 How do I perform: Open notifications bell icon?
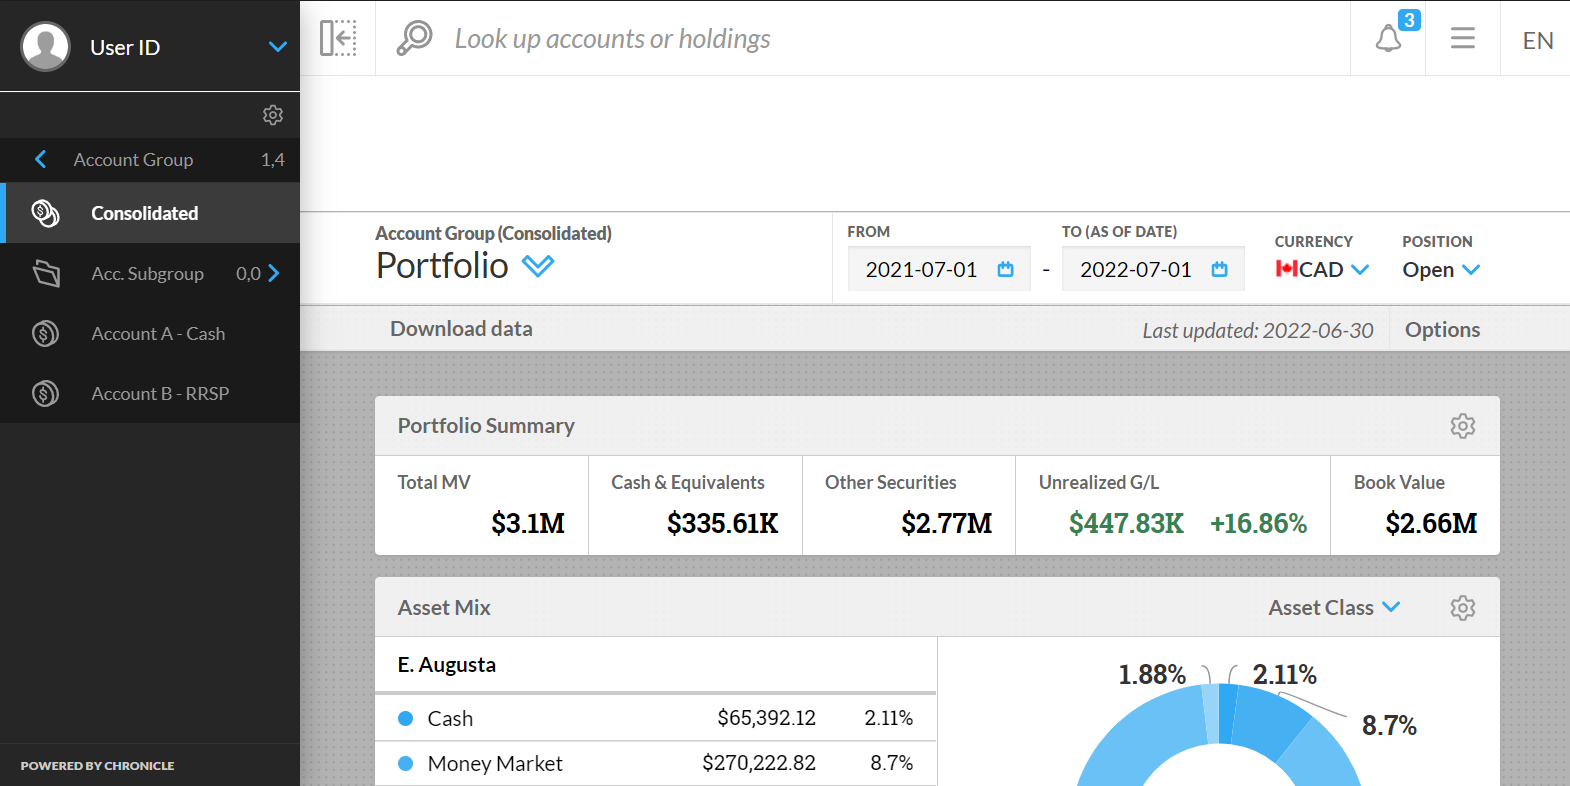point(1388,39)
